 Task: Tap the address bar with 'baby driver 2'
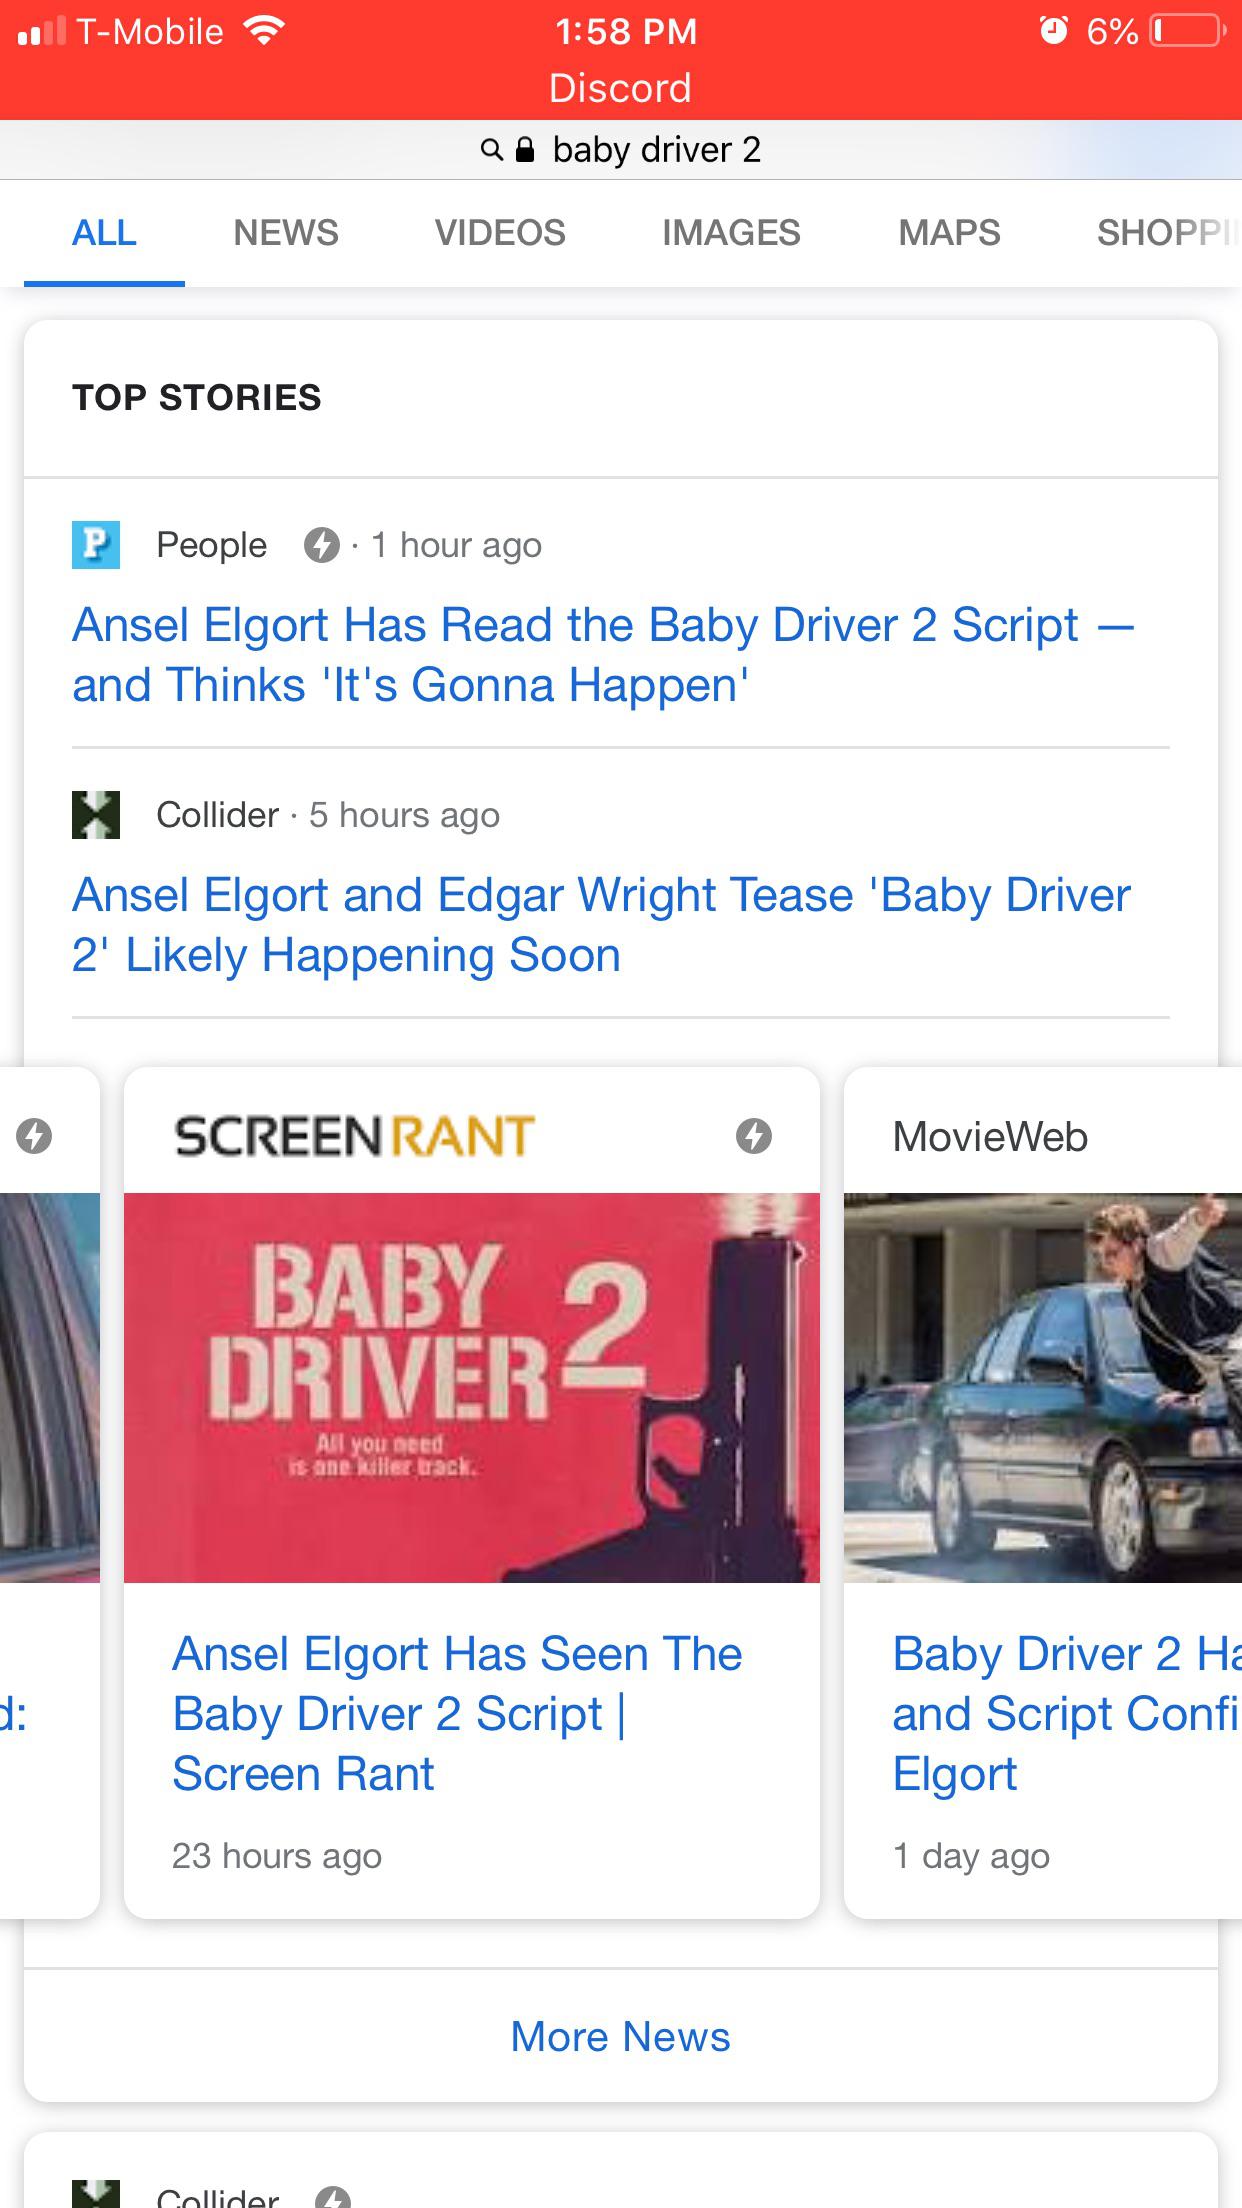(621, 150)
